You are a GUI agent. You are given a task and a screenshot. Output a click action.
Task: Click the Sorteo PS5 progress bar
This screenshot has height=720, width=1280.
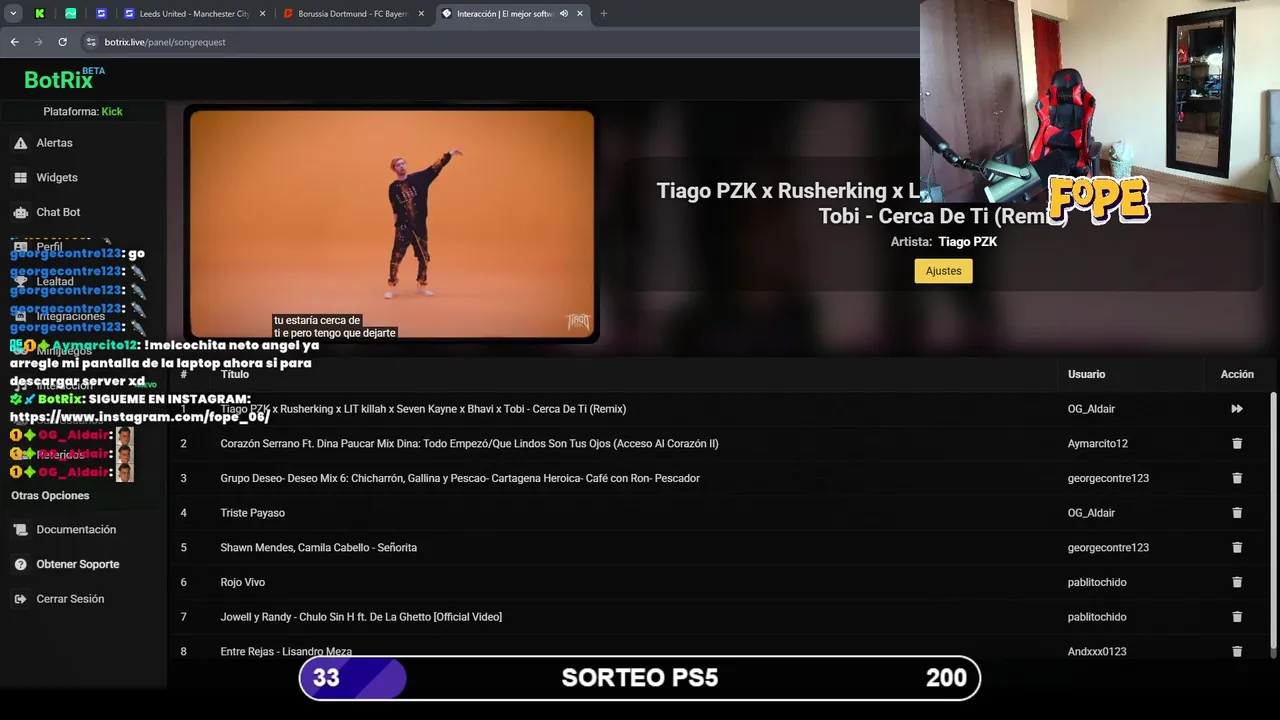pos(640,678)
